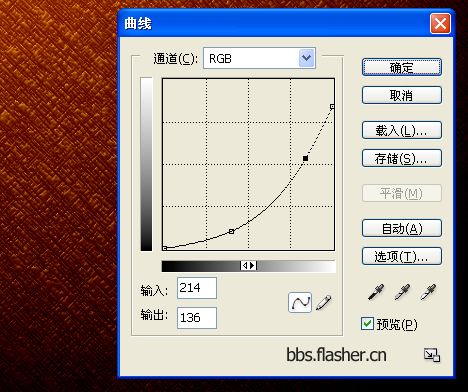Viewport: 468px width, 392px height.
Task: Click the 输入 field showing 214
Action: [197, 288]
